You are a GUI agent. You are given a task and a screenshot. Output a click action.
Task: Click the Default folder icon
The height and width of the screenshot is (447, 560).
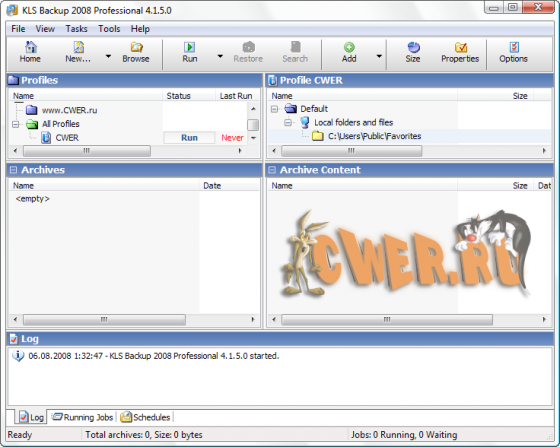click(290, 109)
